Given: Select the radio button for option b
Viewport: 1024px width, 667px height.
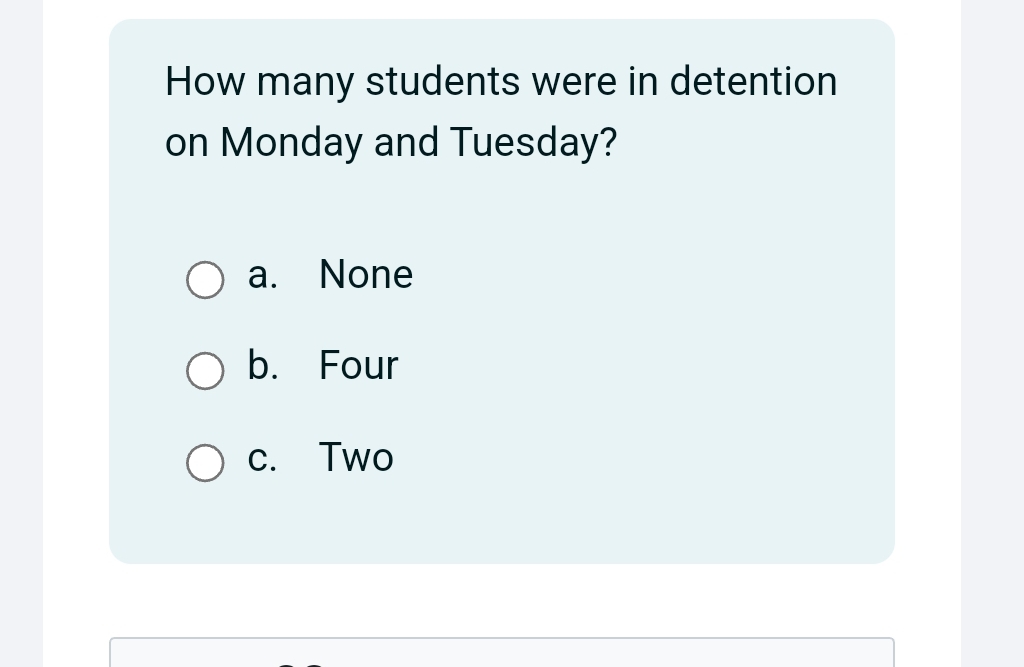Looking at the screenshot, I should (x=205, y=371).
